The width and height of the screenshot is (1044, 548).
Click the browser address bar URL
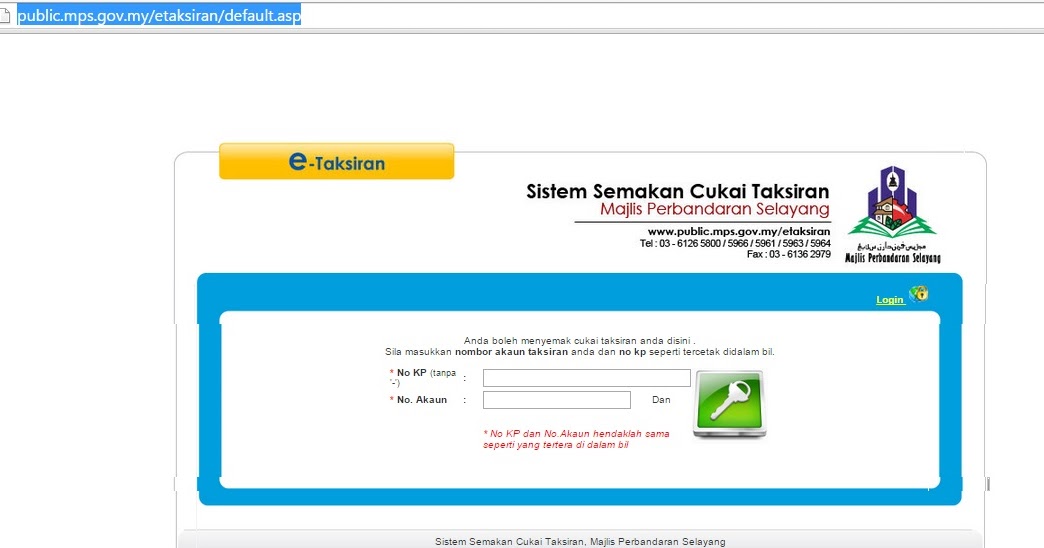(159, 15)
